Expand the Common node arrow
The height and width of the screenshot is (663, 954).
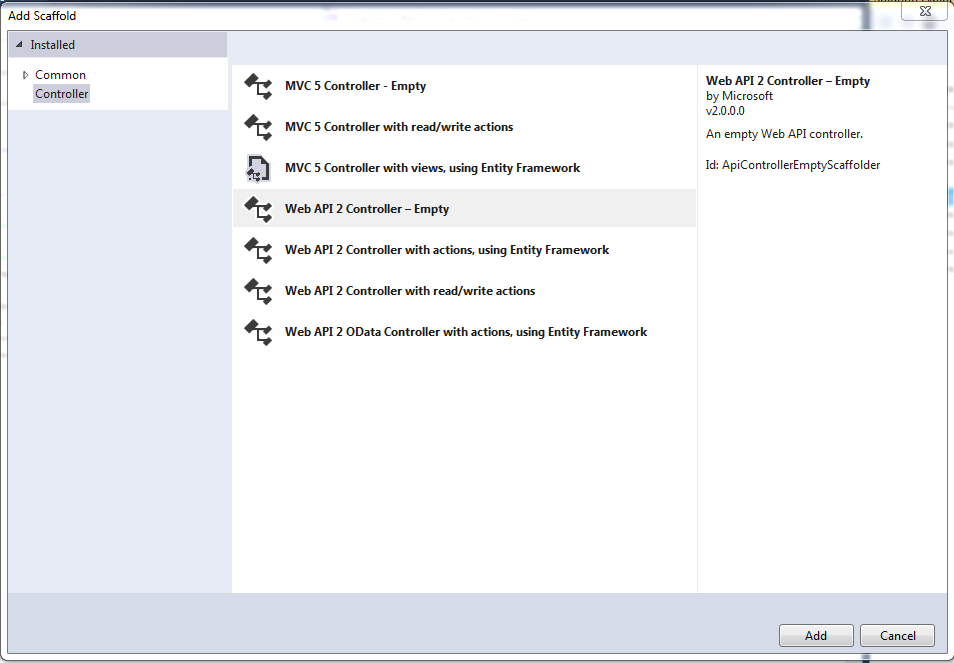(x=26, y=75)
